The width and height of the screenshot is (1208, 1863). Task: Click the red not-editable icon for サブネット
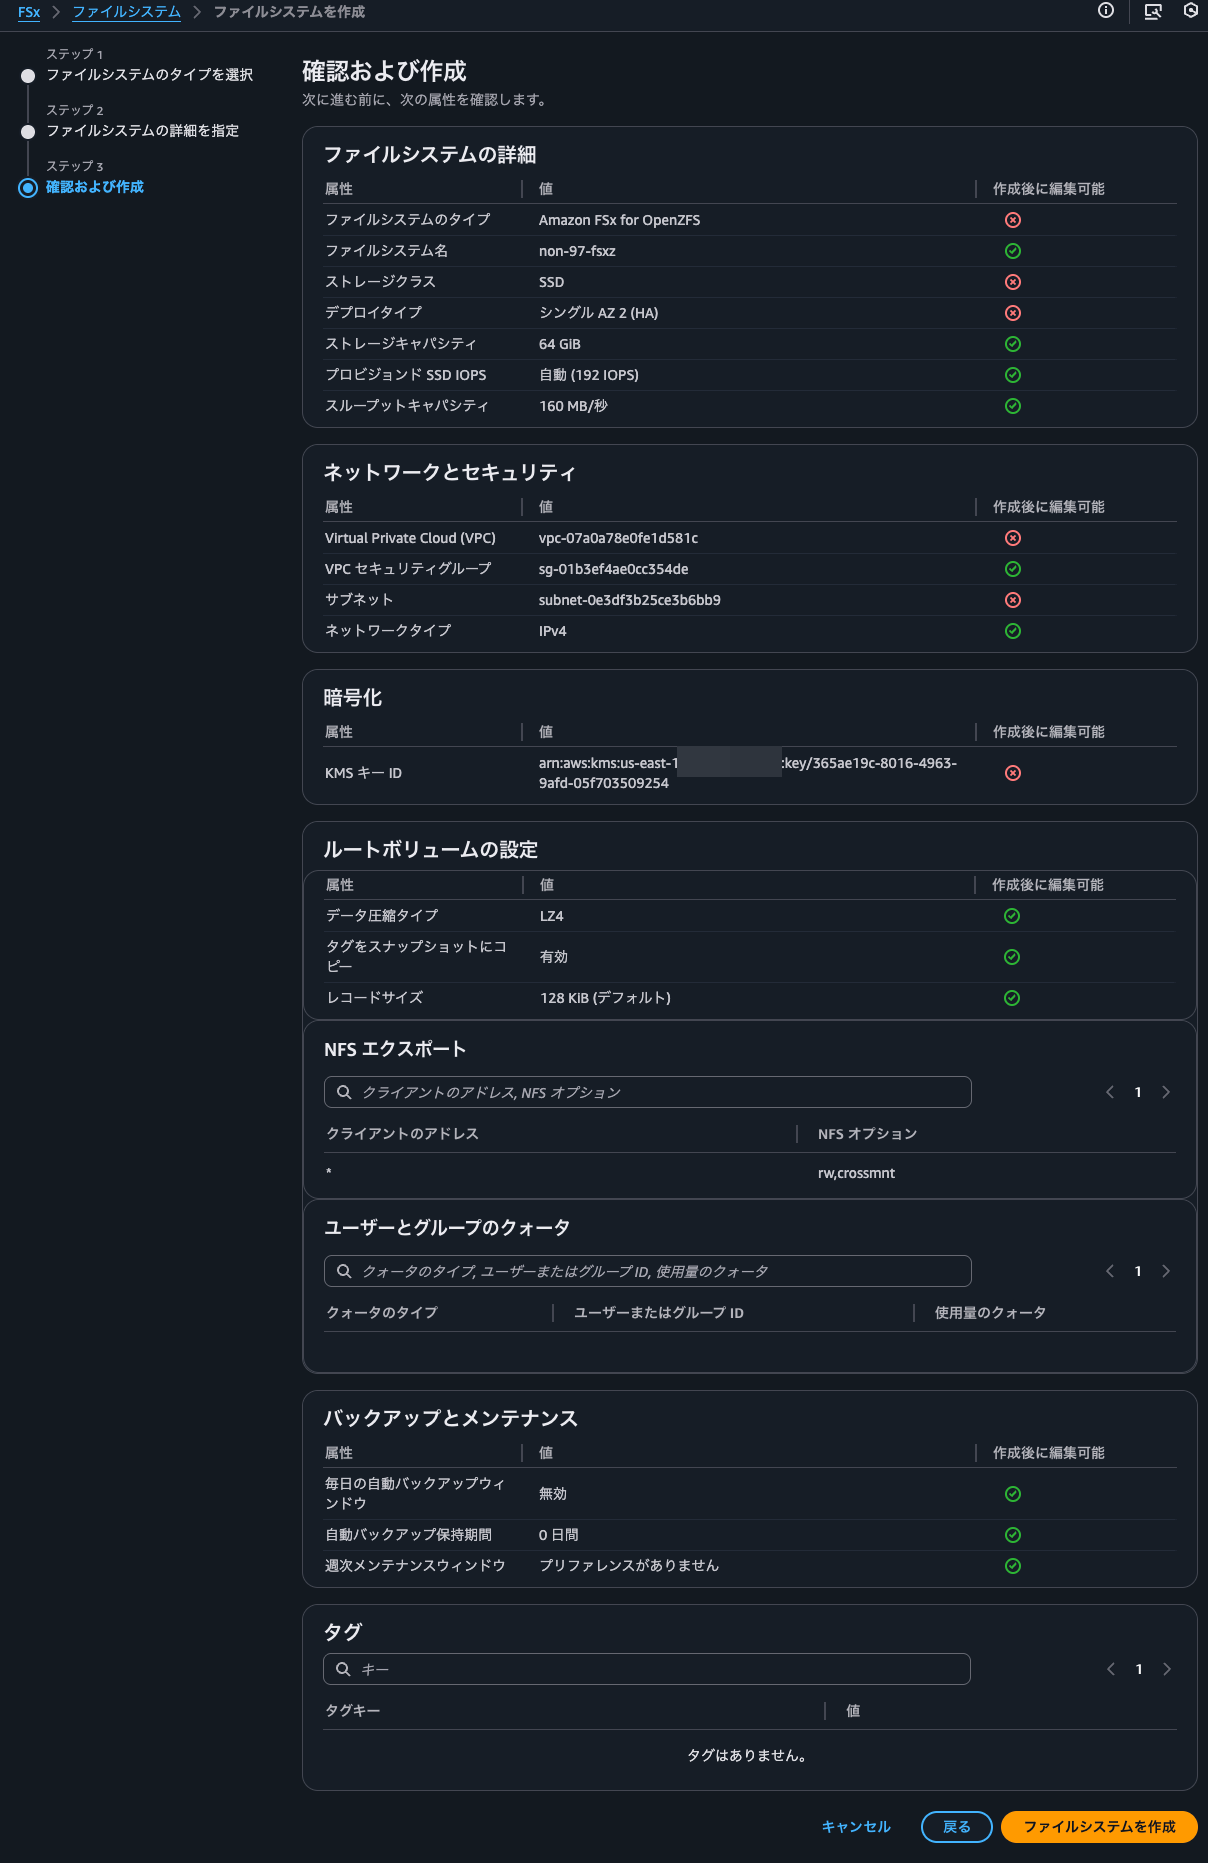coord(1013,600)
